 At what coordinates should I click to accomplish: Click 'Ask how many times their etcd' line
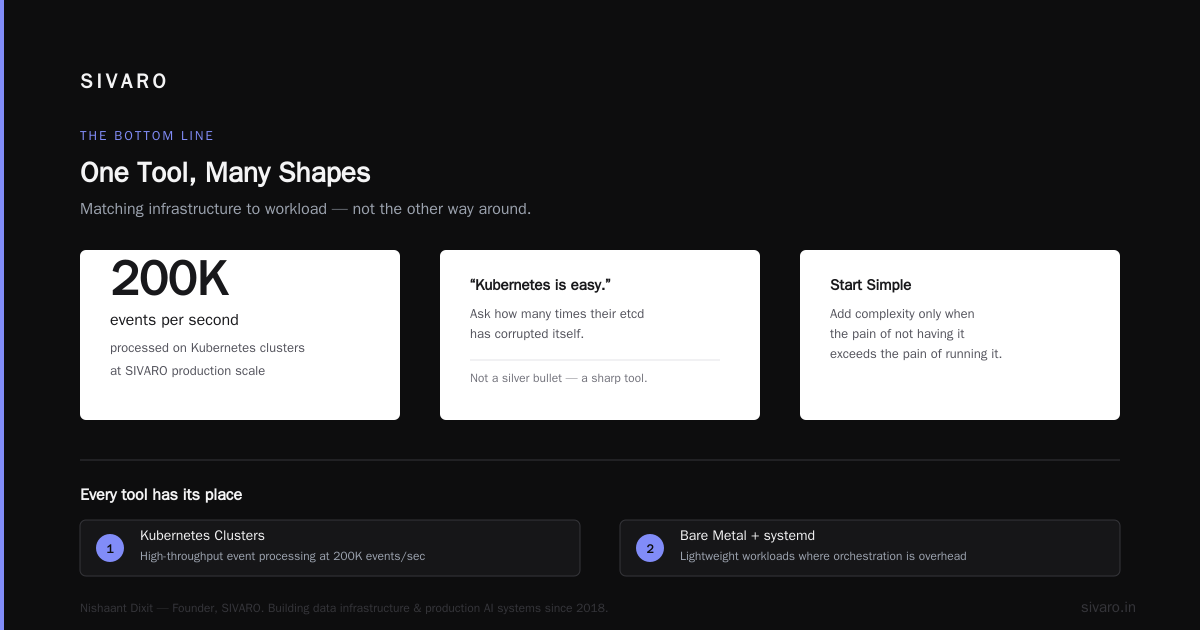[557, 314]
